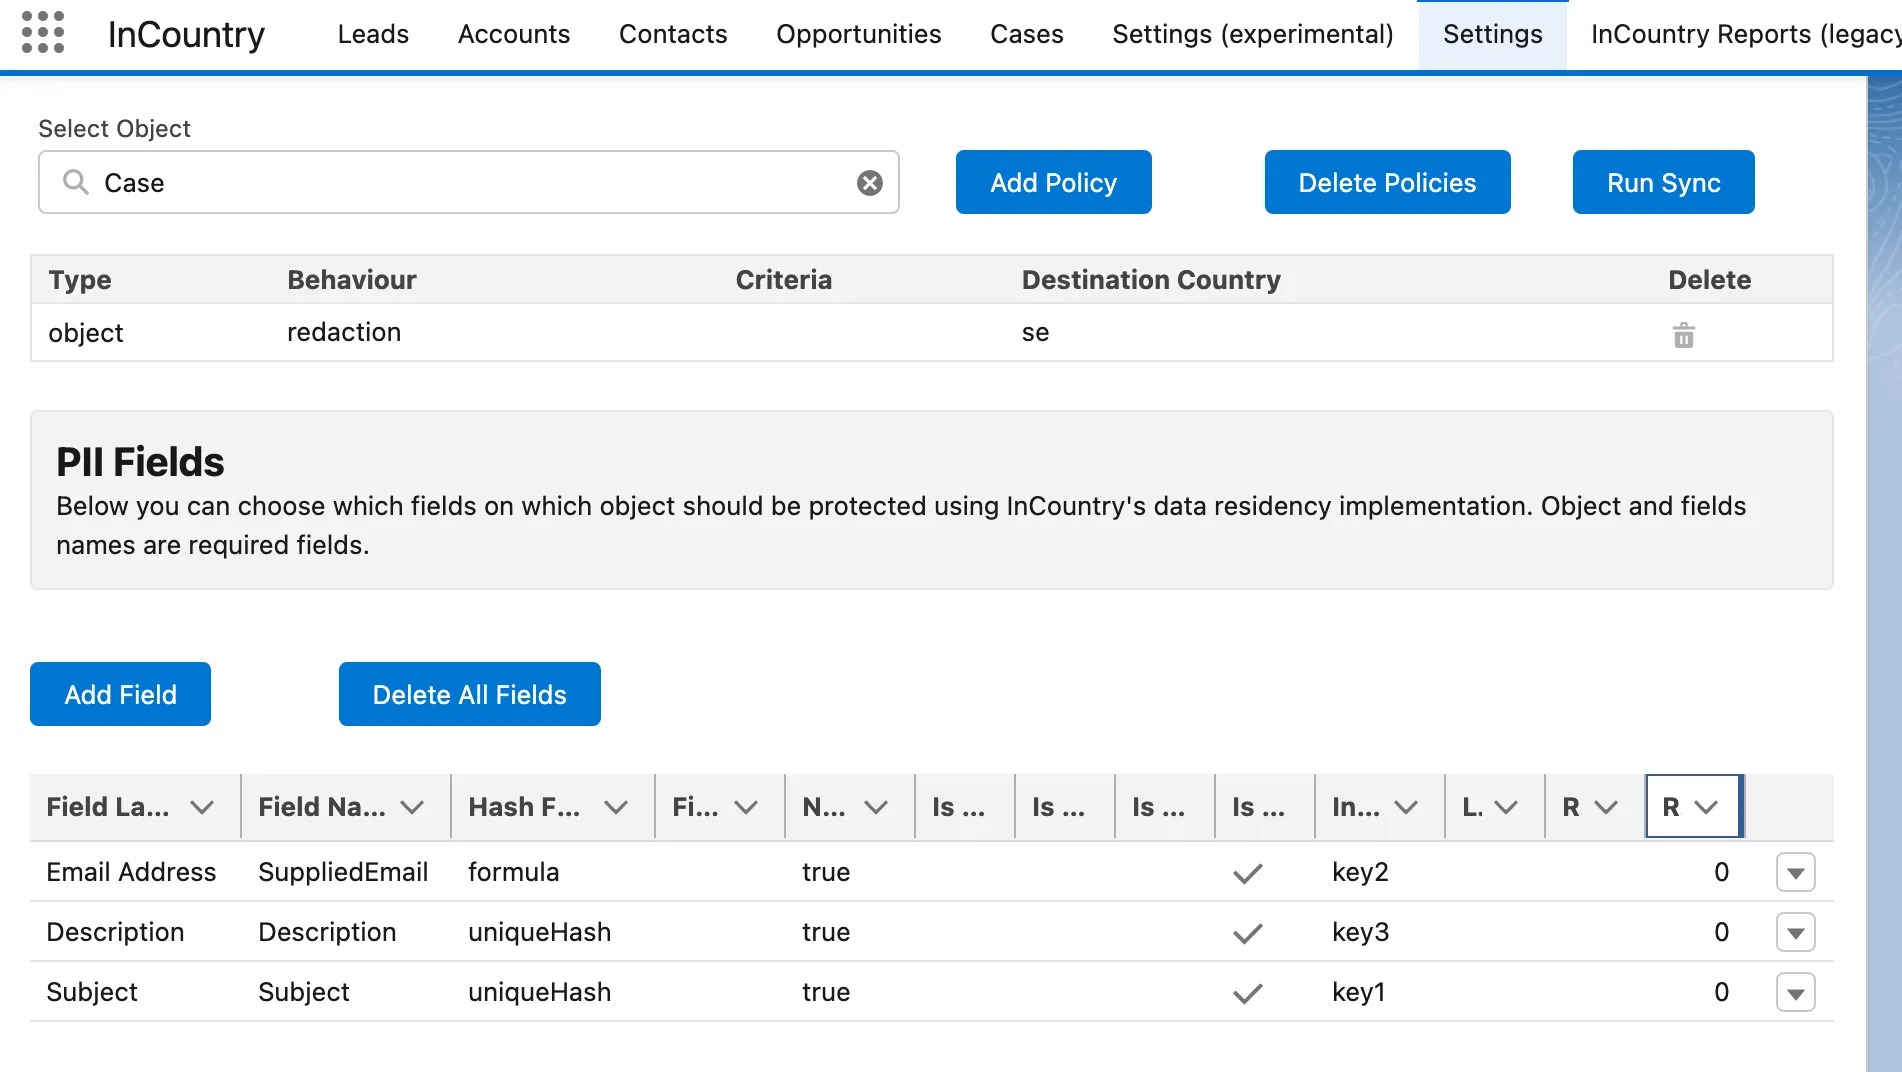The height and width of the screenshot is (1072, 1902).
Task: Toggle checkmark in the Subject row
Action: coord(1247,993)
